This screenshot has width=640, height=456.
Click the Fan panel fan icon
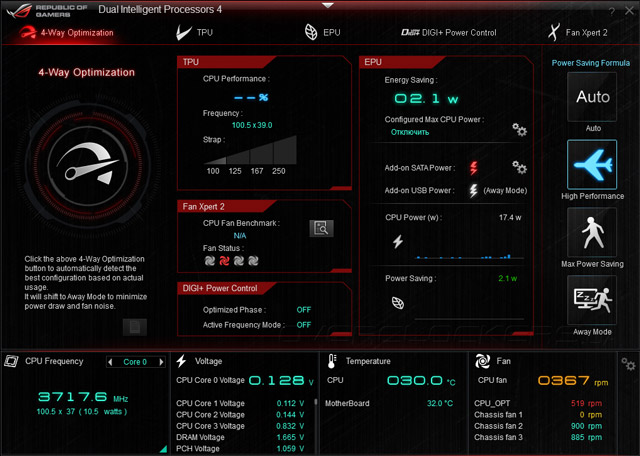tap(482, 361)
